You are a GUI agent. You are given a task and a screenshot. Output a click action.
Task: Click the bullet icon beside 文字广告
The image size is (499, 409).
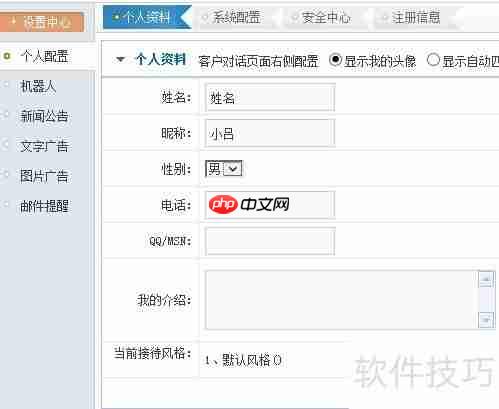tap(6, 144)
